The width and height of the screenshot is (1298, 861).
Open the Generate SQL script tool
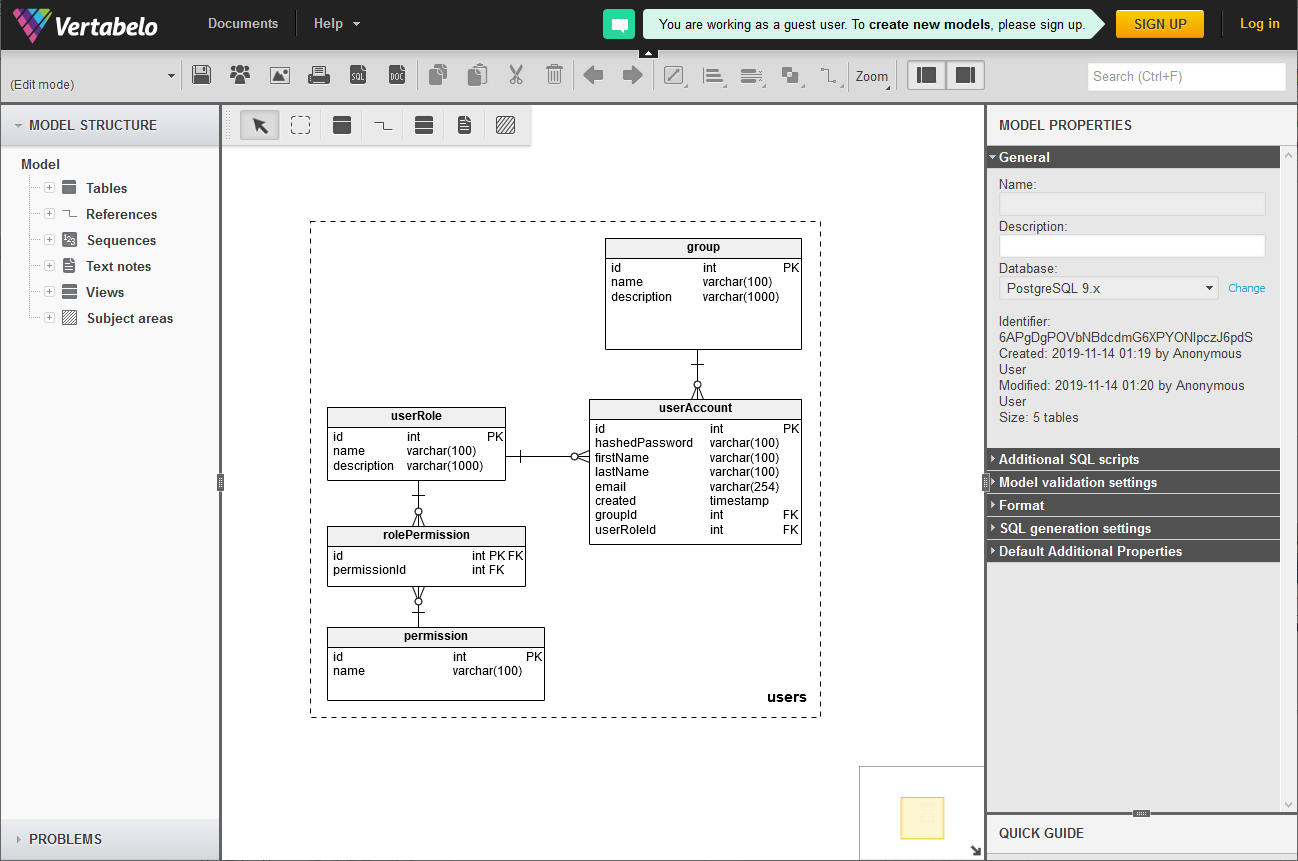tap(358, 75)
